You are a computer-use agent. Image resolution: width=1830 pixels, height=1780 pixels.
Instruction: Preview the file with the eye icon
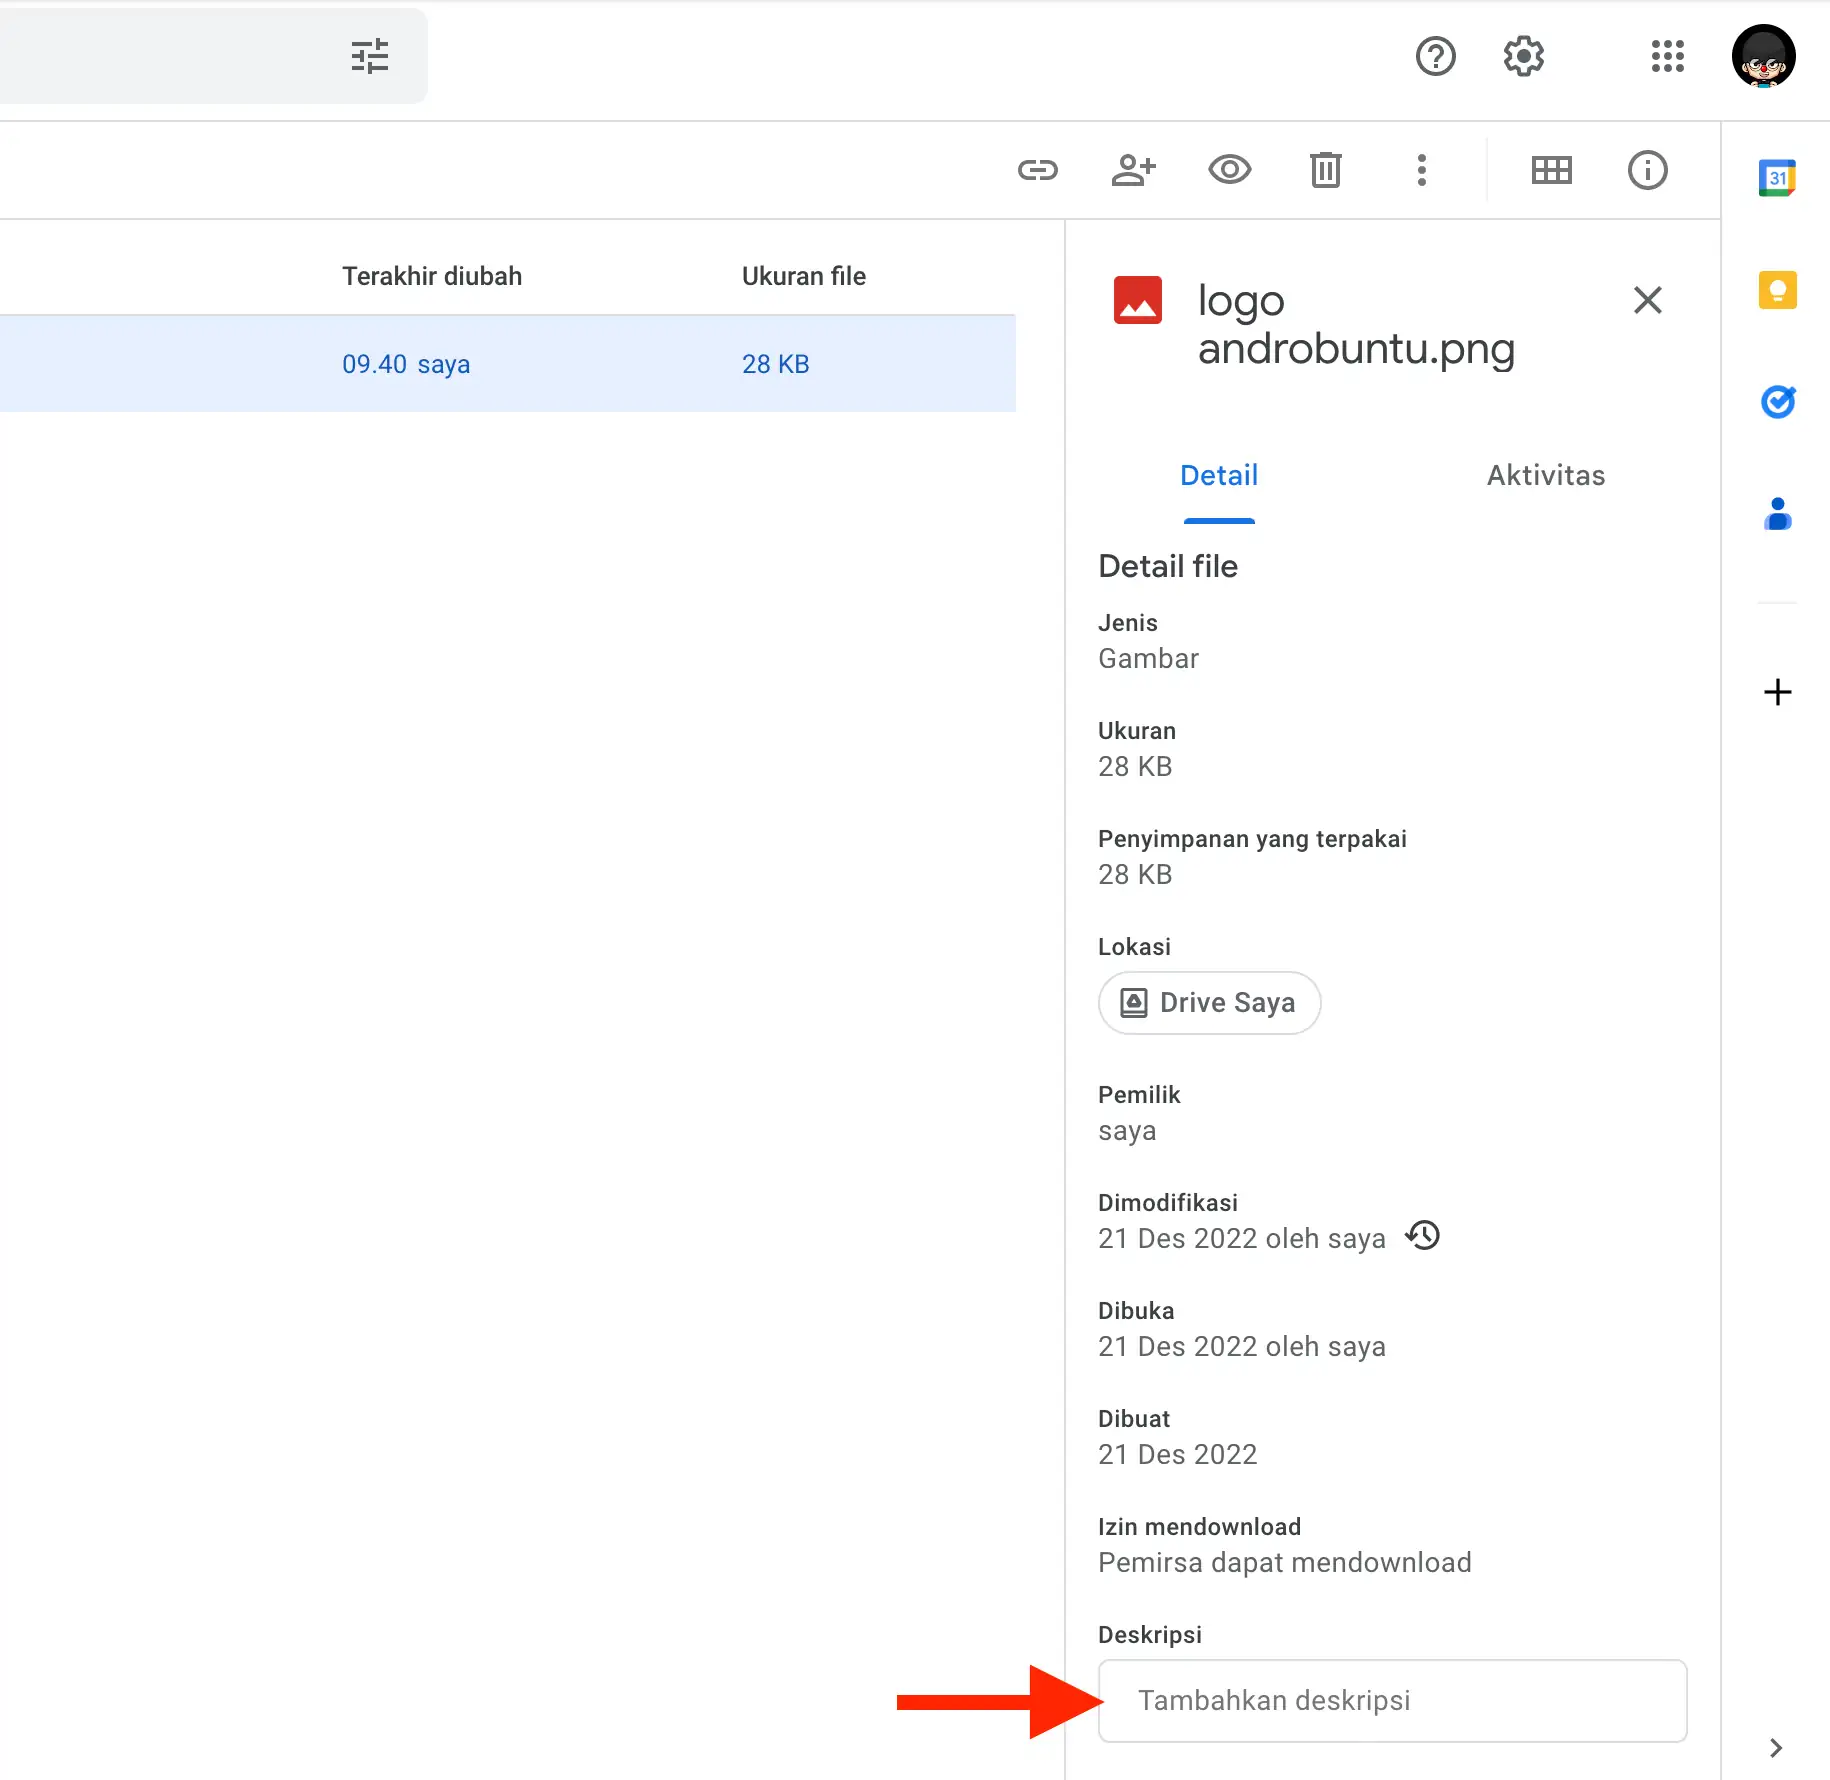pos(1230,170)
